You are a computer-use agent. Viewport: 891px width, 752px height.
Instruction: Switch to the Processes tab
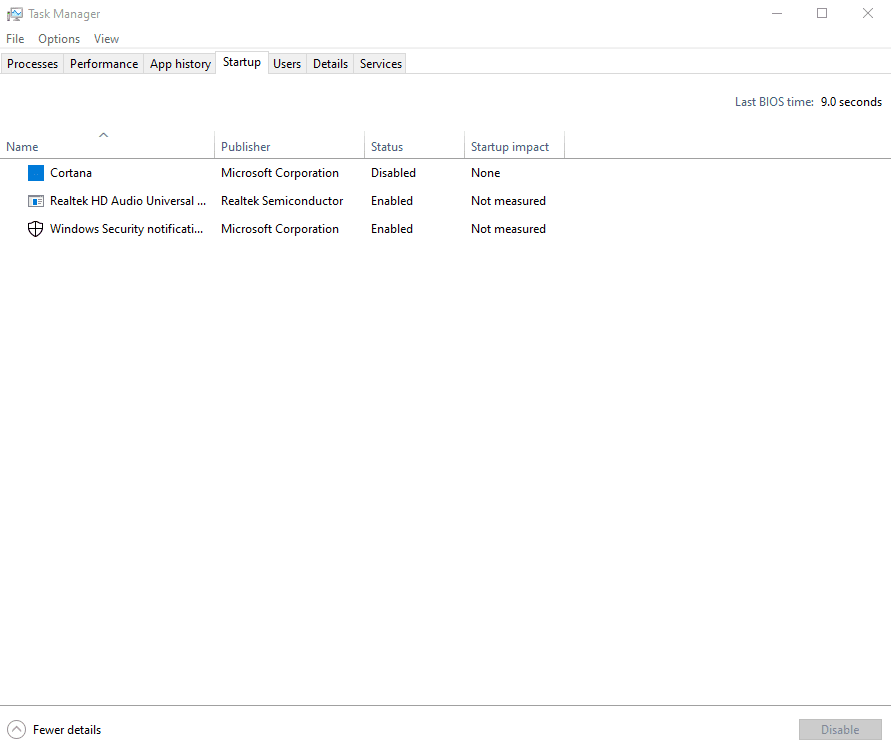(32, 64)
